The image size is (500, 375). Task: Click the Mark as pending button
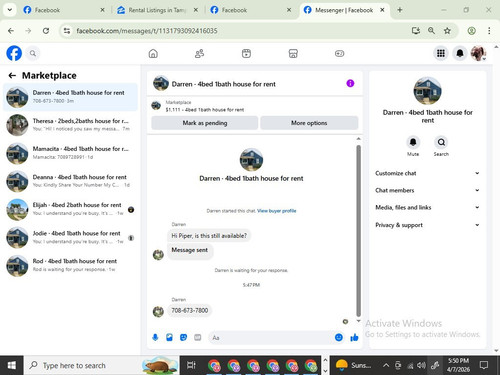(205, 123)
